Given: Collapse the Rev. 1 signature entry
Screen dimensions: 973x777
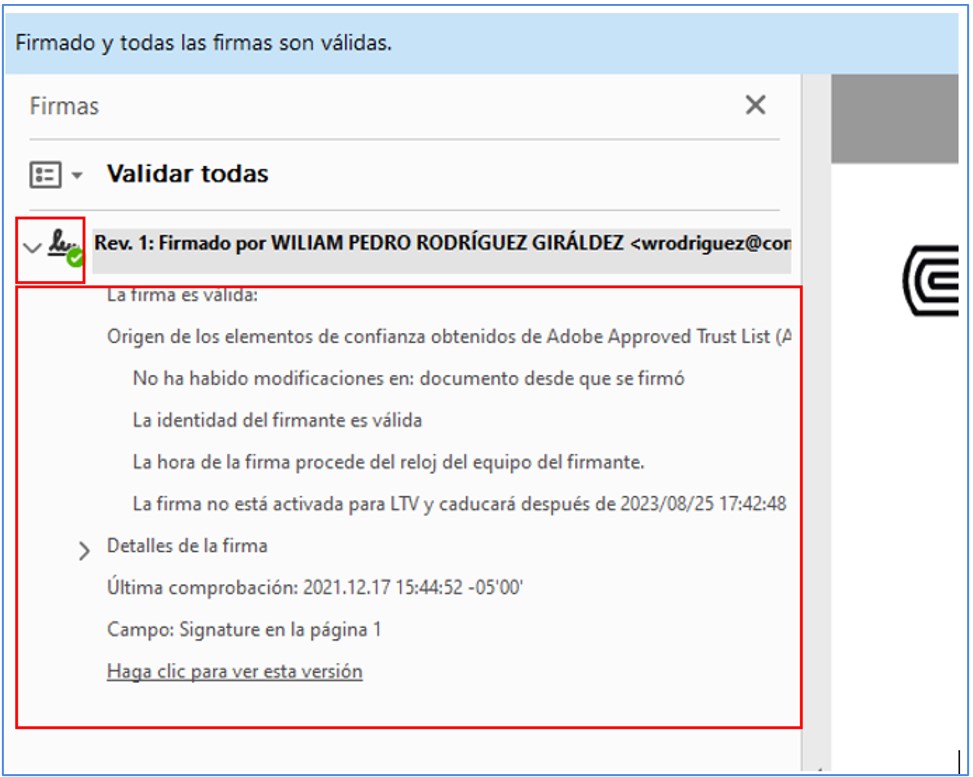Looking at the screenshot, I should click(x=32, y=245).
